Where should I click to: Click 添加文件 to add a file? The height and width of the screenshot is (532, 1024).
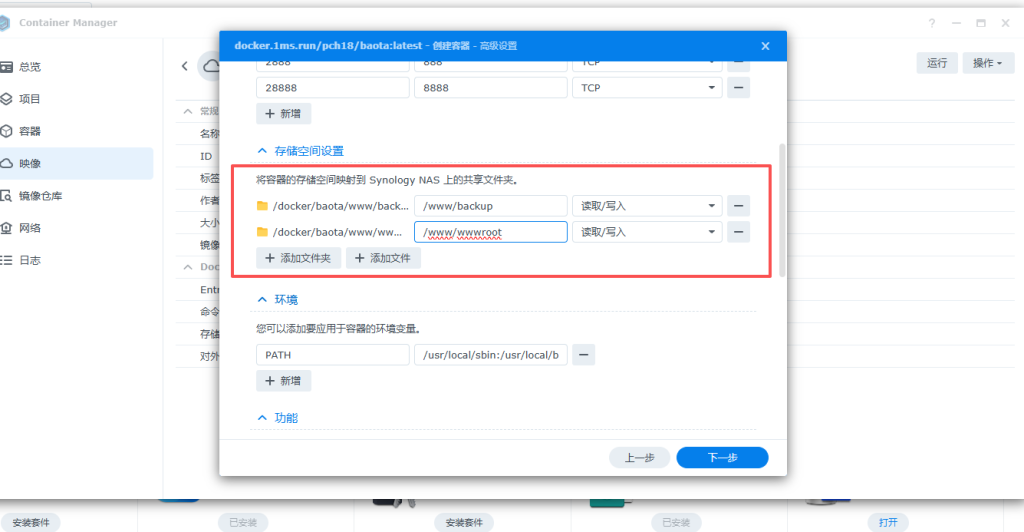click(x=383, y=258)
